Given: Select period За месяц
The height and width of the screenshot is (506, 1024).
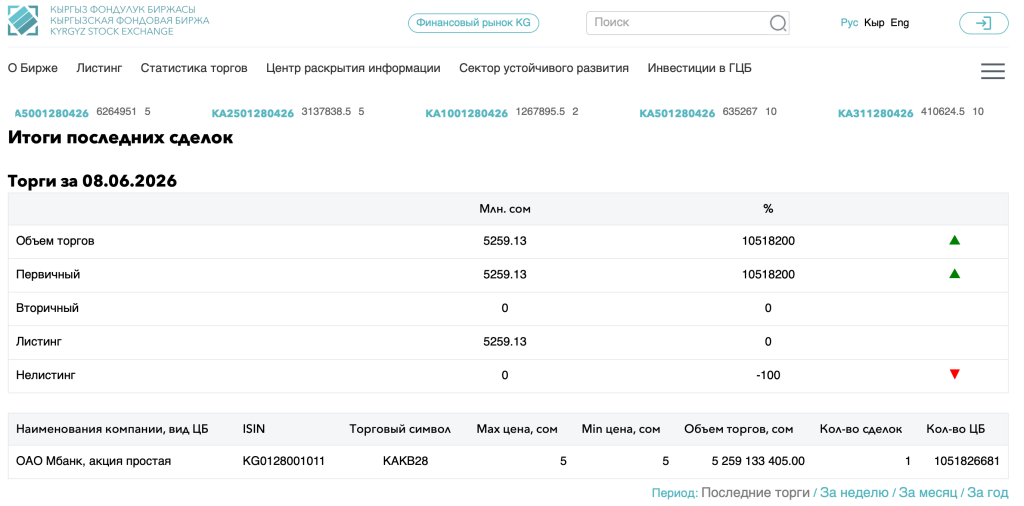Looking at the screenshot, I should pos(928,493).
